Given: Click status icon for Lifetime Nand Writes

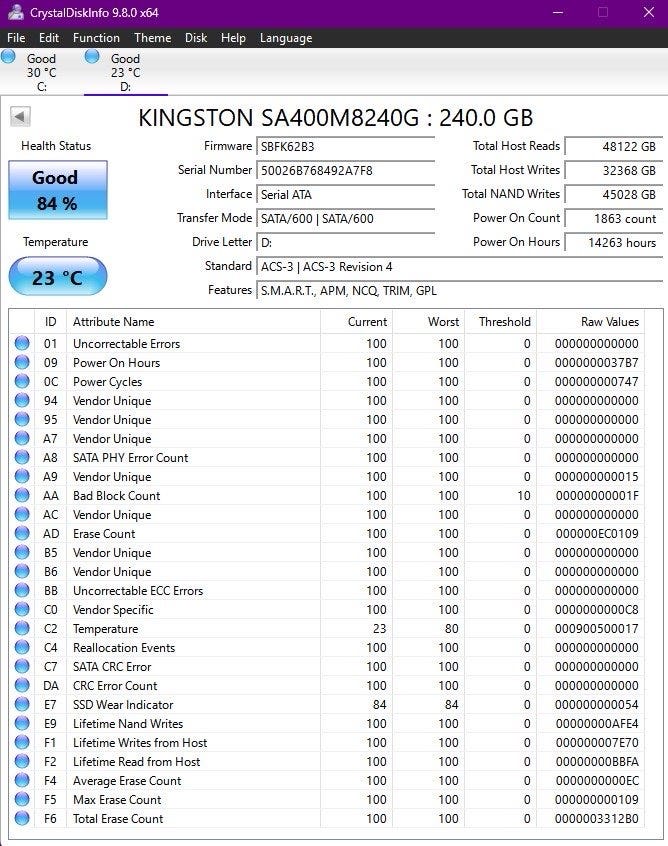Looking at the screenshot, I should pyautogui.click(x=22, y=723).
